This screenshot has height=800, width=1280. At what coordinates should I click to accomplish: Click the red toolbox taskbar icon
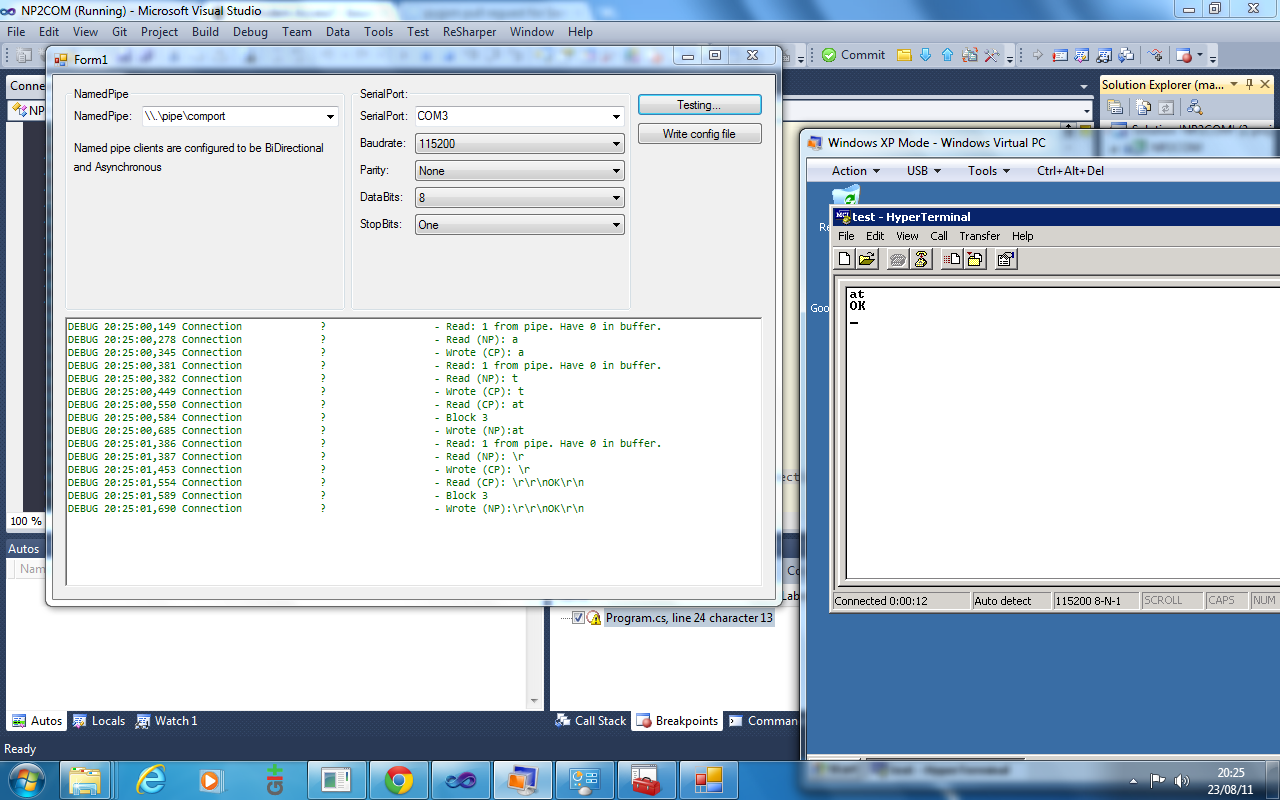[647, 780]
